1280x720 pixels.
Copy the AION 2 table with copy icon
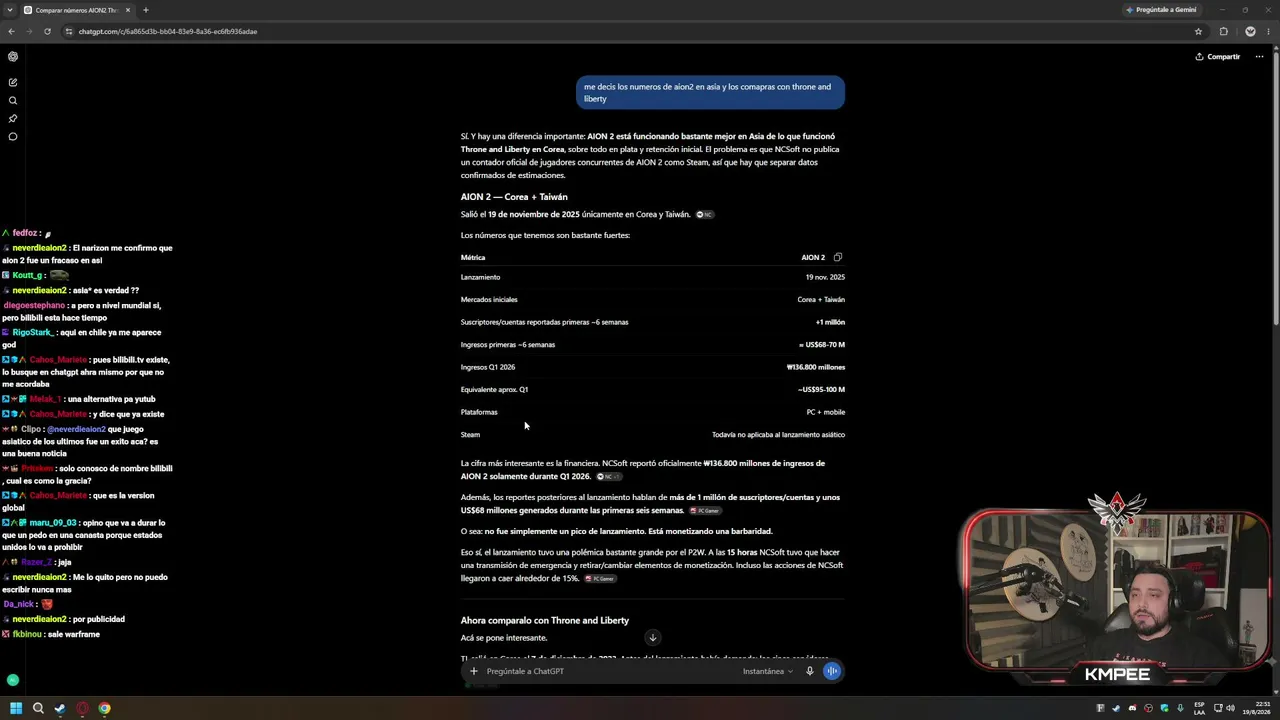pyautogui.click(x=838, y=257)
